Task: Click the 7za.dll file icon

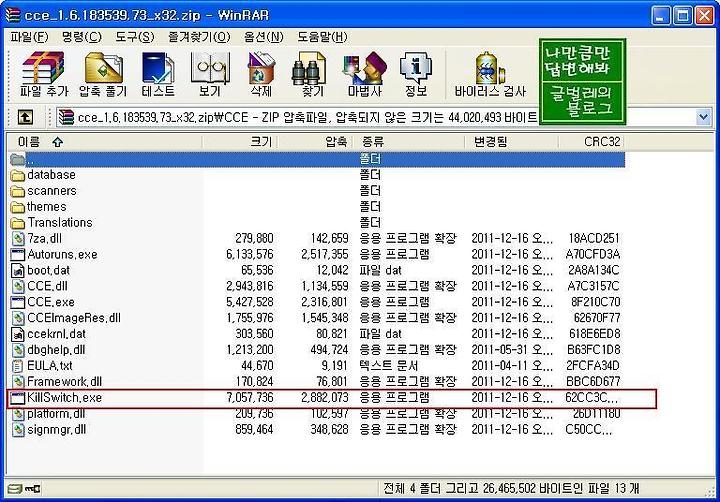Action: pos(17,239)
